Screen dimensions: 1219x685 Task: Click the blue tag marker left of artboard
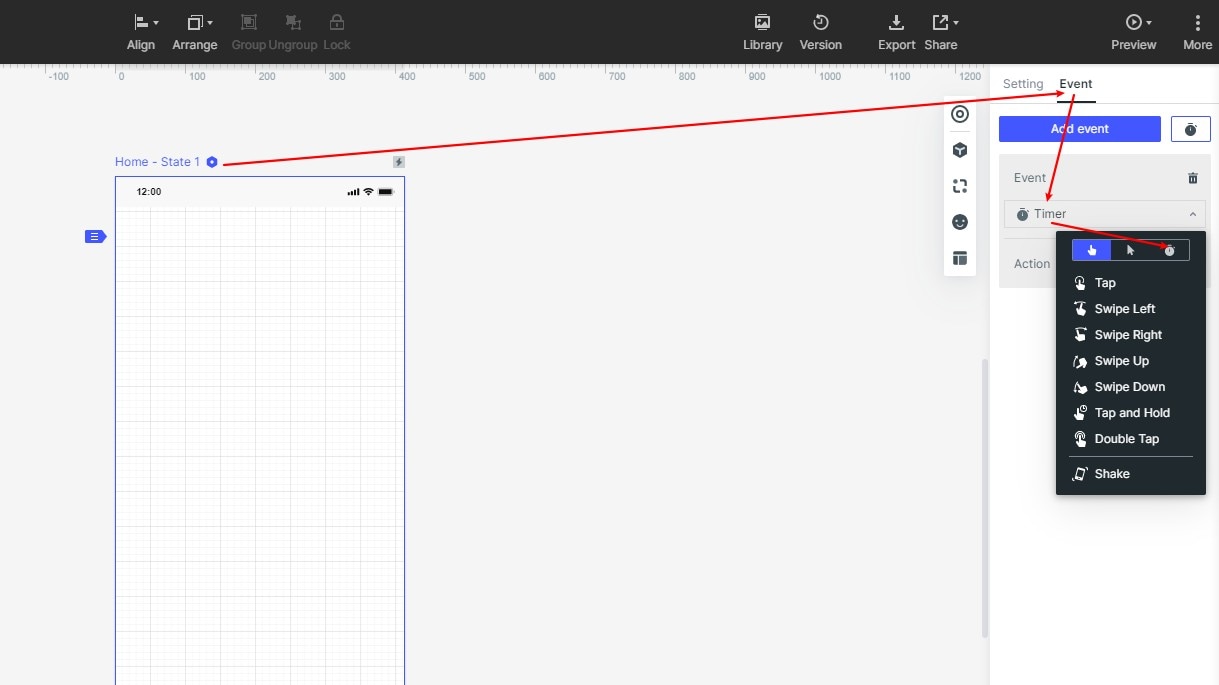(x=95, y=236)
